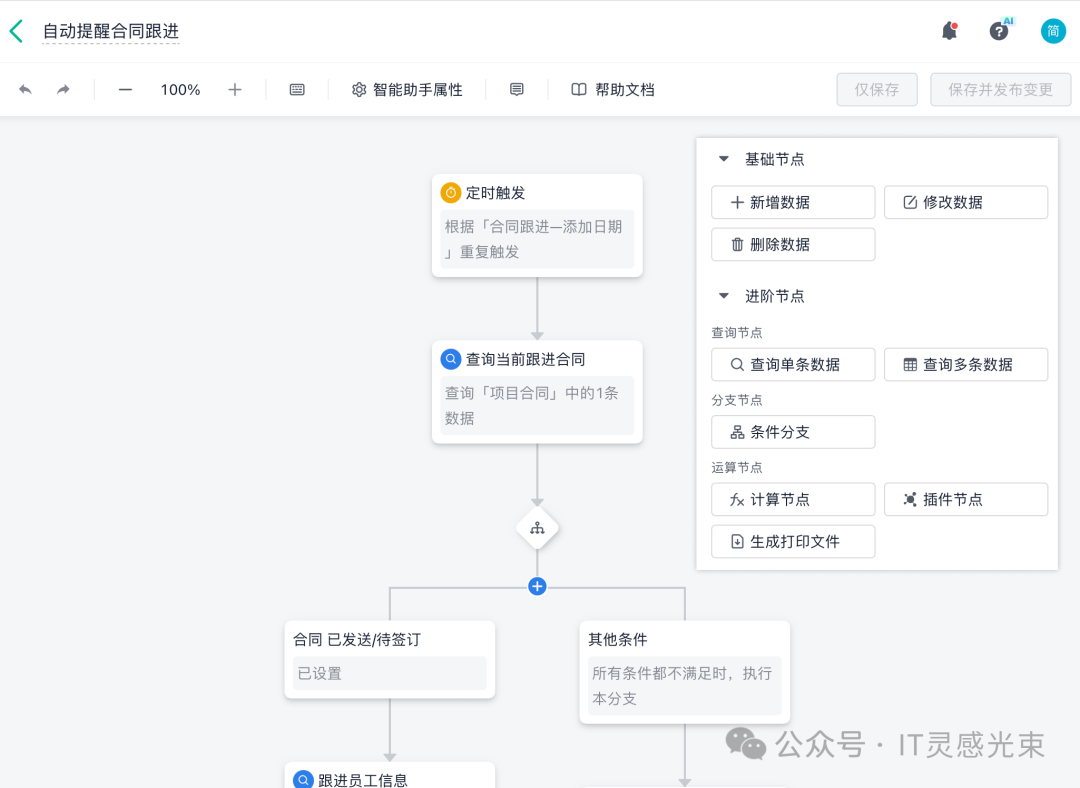1080x788 pixels.
Task: Open 智能助手属性 settings
Action: (x=407, y=90)
